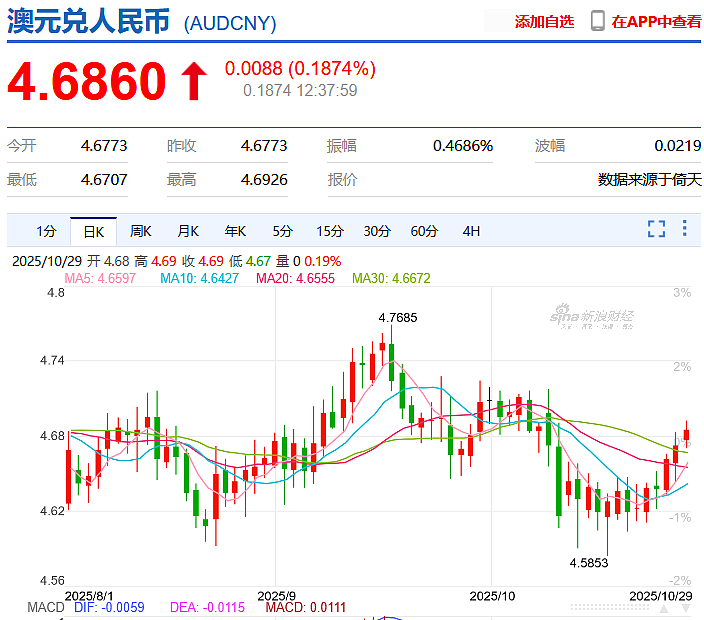Click the timestamp 0.1874 12:37:59
Screen dimensions: 704x620
(300, 91)
